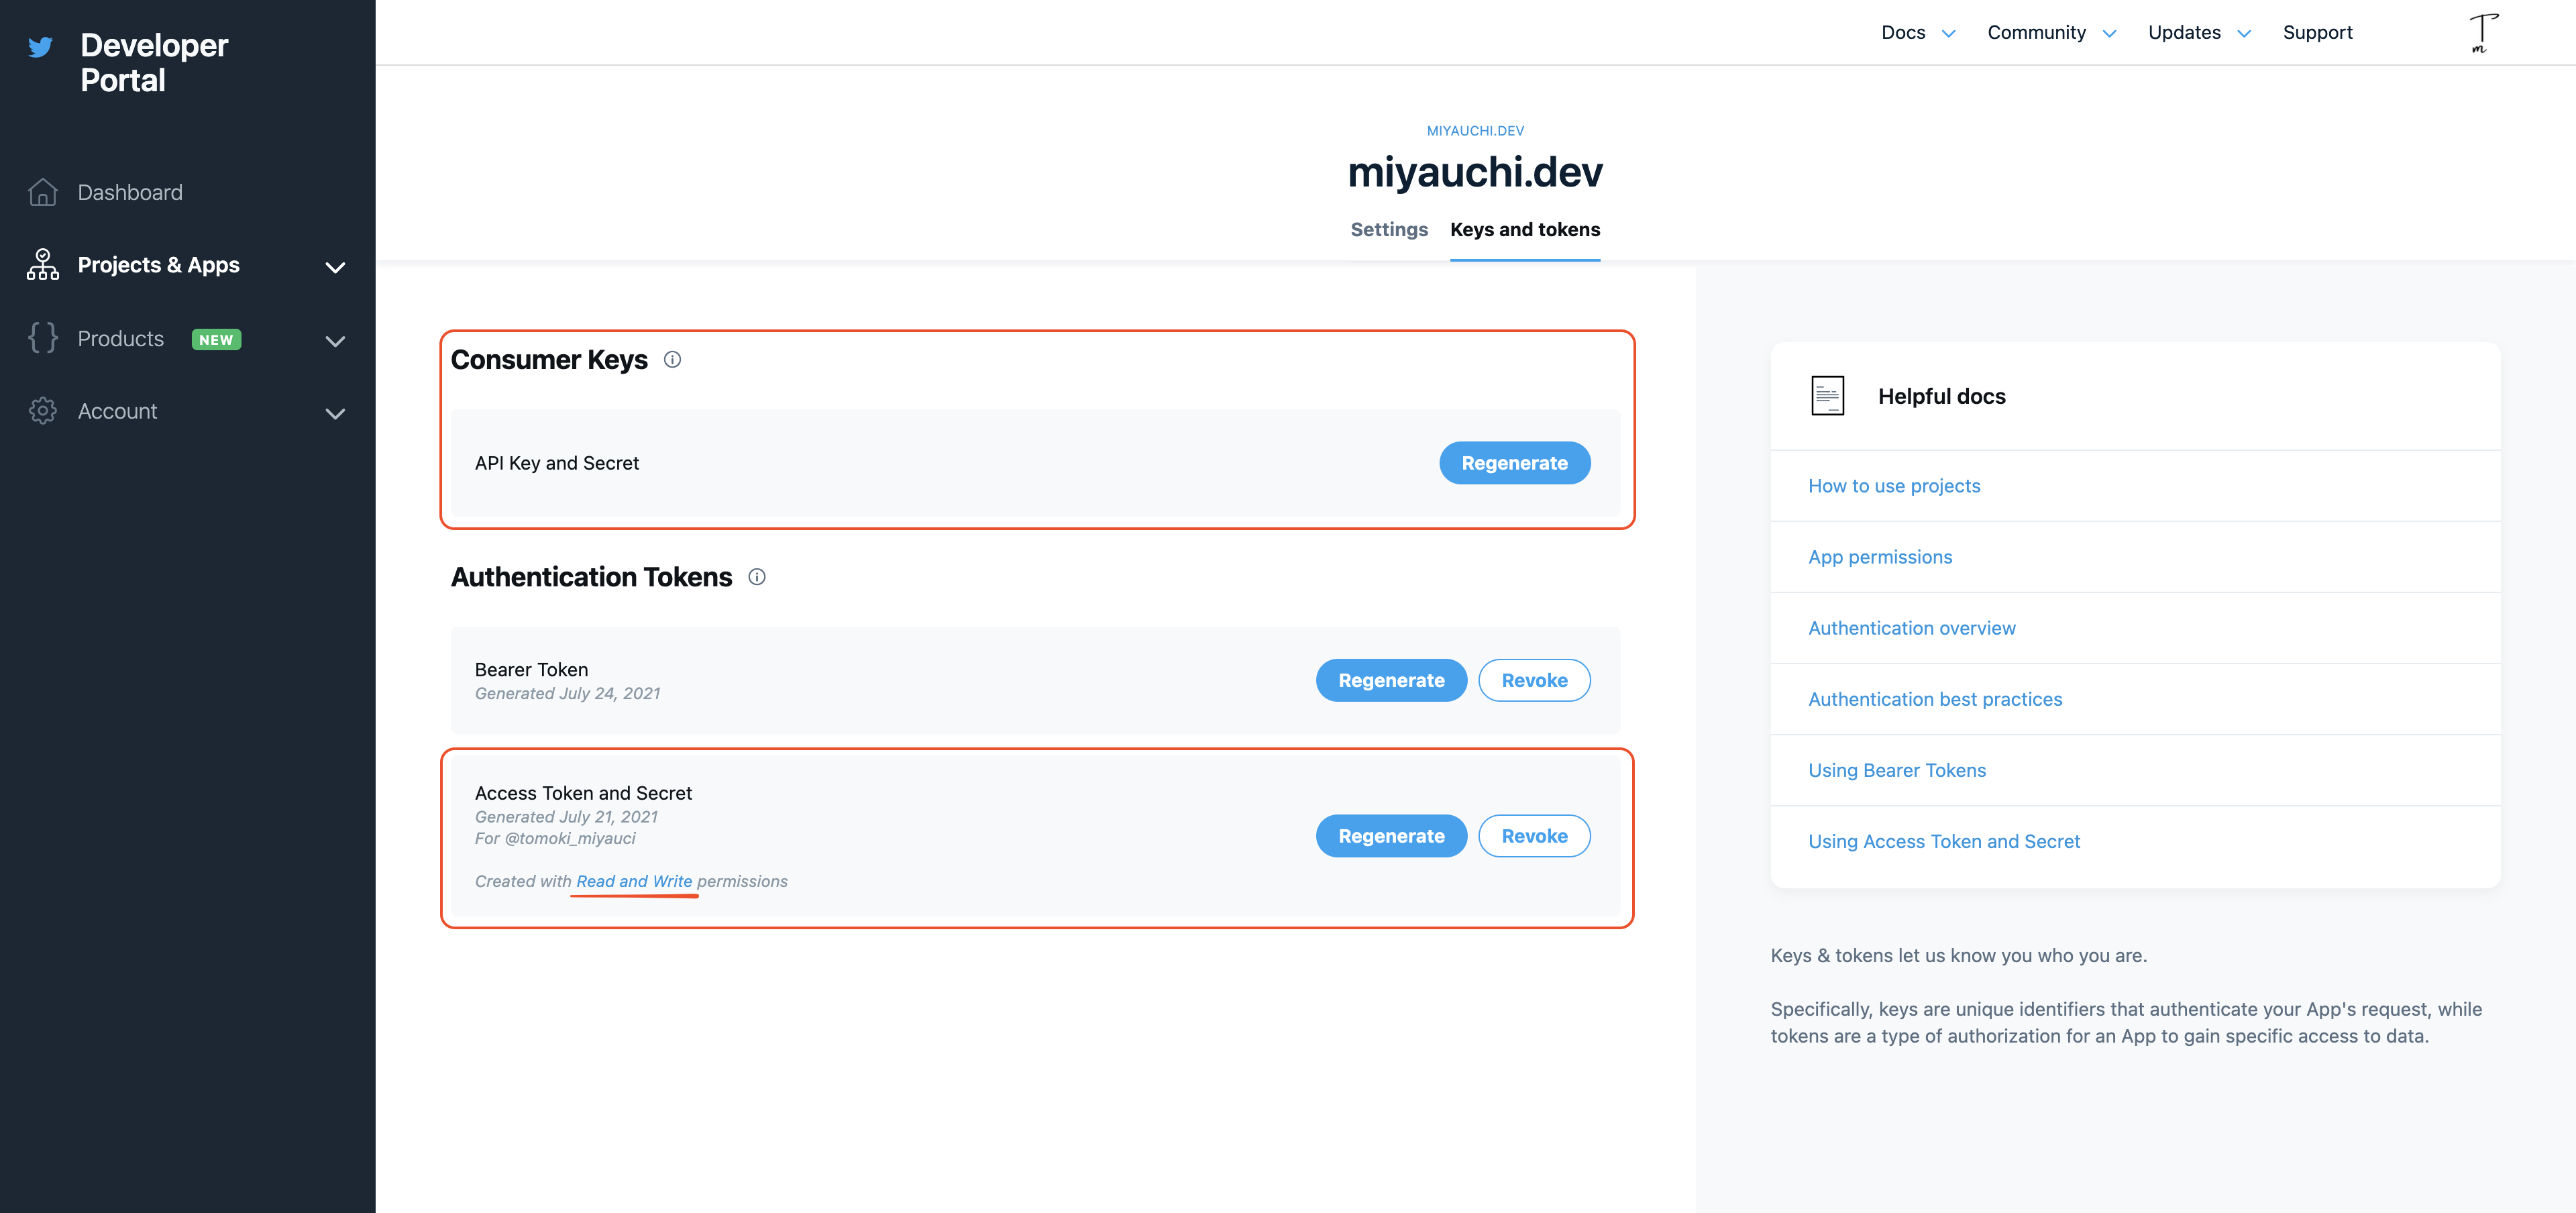Image resolution: width=2576 pixels, height=1213 pixels.
Task: Expand the Products sidebar section
Action: click(x=335, y=341)
